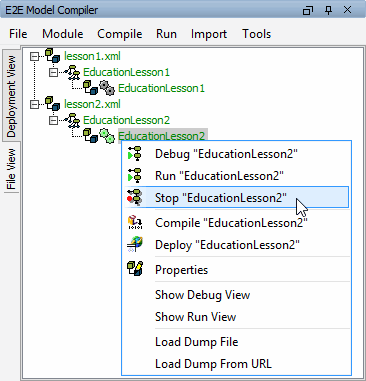The width and height of the screenshot is (366, 381).
Task: Open the Import menu
Action: [209, 34]
